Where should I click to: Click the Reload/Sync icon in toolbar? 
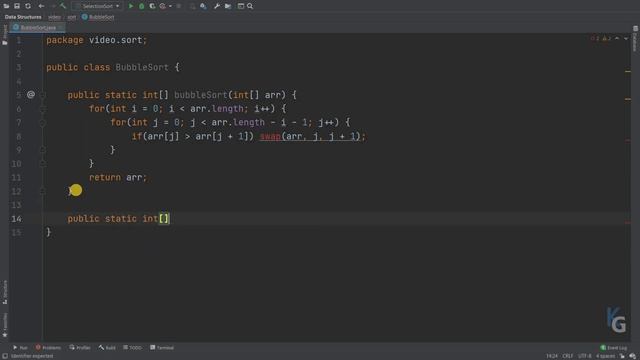pos(28,6)
